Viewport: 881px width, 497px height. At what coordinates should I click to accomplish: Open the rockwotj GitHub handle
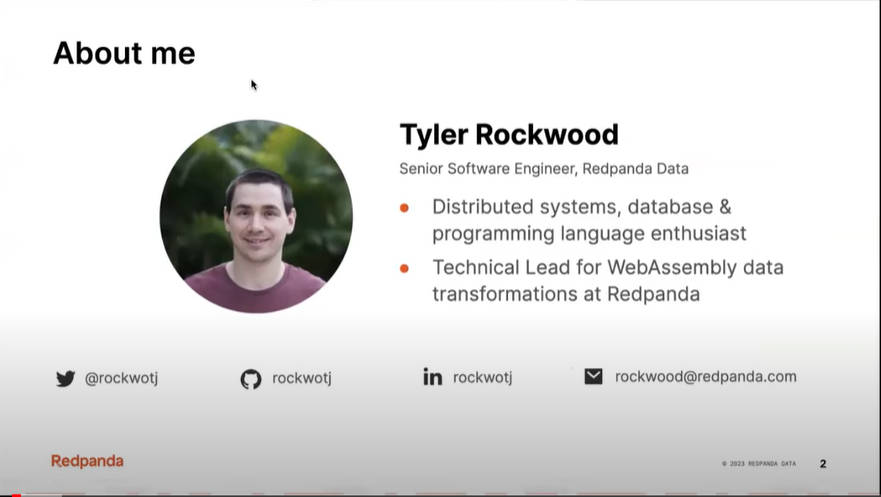pos(302,378)
